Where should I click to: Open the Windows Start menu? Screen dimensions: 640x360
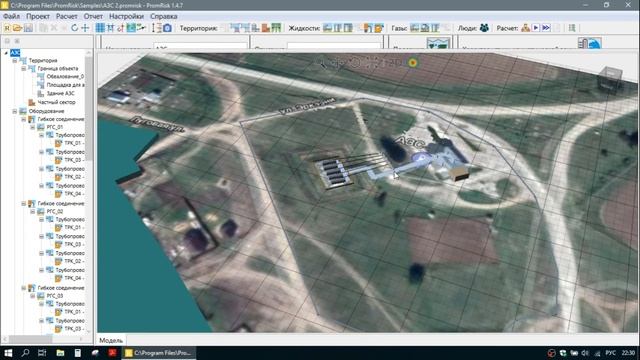(x=8, y=353)
